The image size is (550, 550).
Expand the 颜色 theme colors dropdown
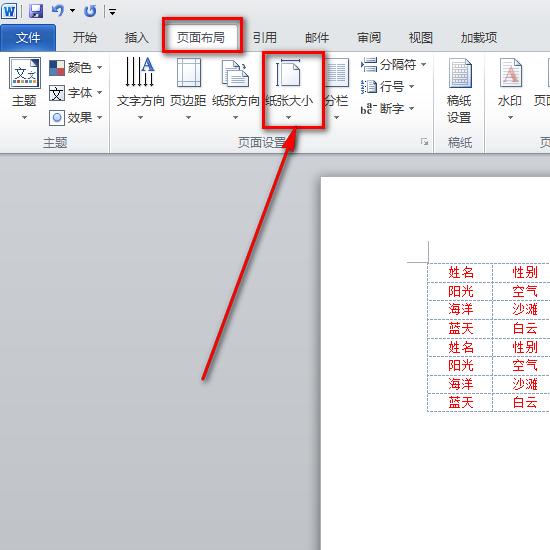[x=76, y=67]
